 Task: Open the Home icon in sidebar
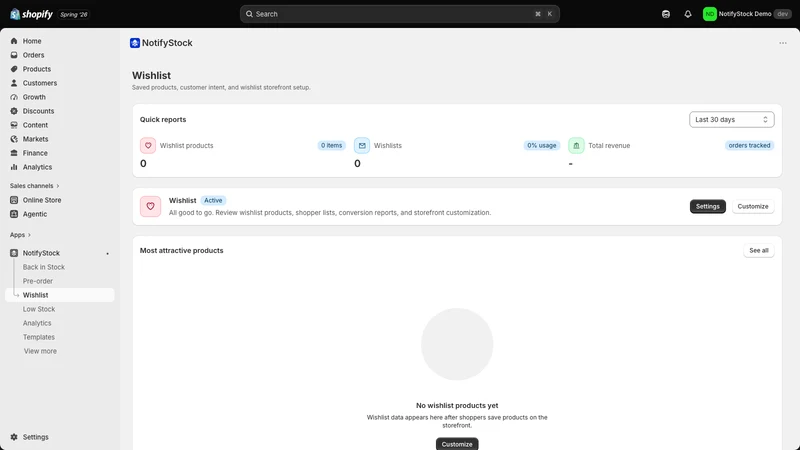point(14,41)
